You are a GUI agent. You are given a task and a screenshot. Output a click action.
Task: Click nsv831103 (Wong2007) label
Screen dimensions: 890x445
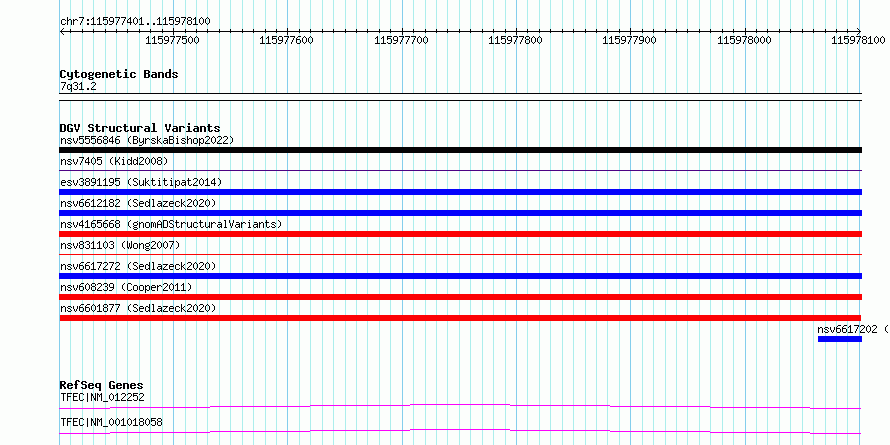click(120, 245)
